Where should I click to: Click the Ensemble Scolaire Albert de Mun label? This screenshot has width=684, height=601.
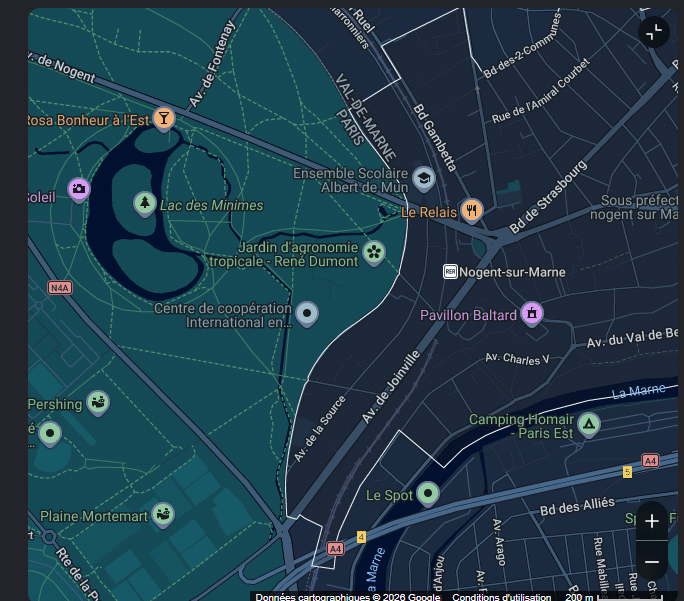pos(351,180)
